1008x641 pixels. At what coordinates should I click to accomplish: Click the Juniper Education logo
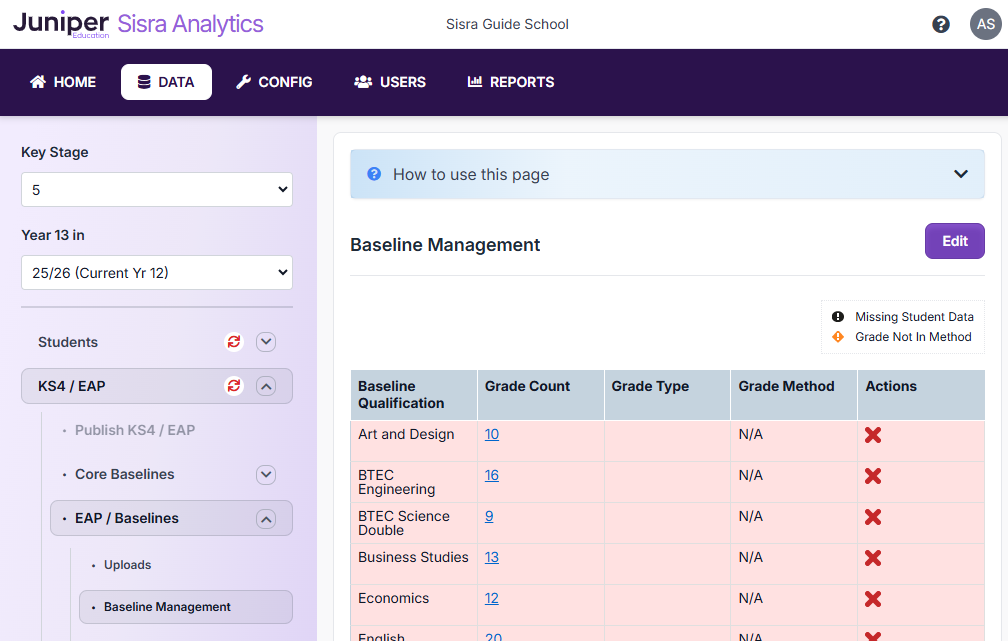coord(60,22)
